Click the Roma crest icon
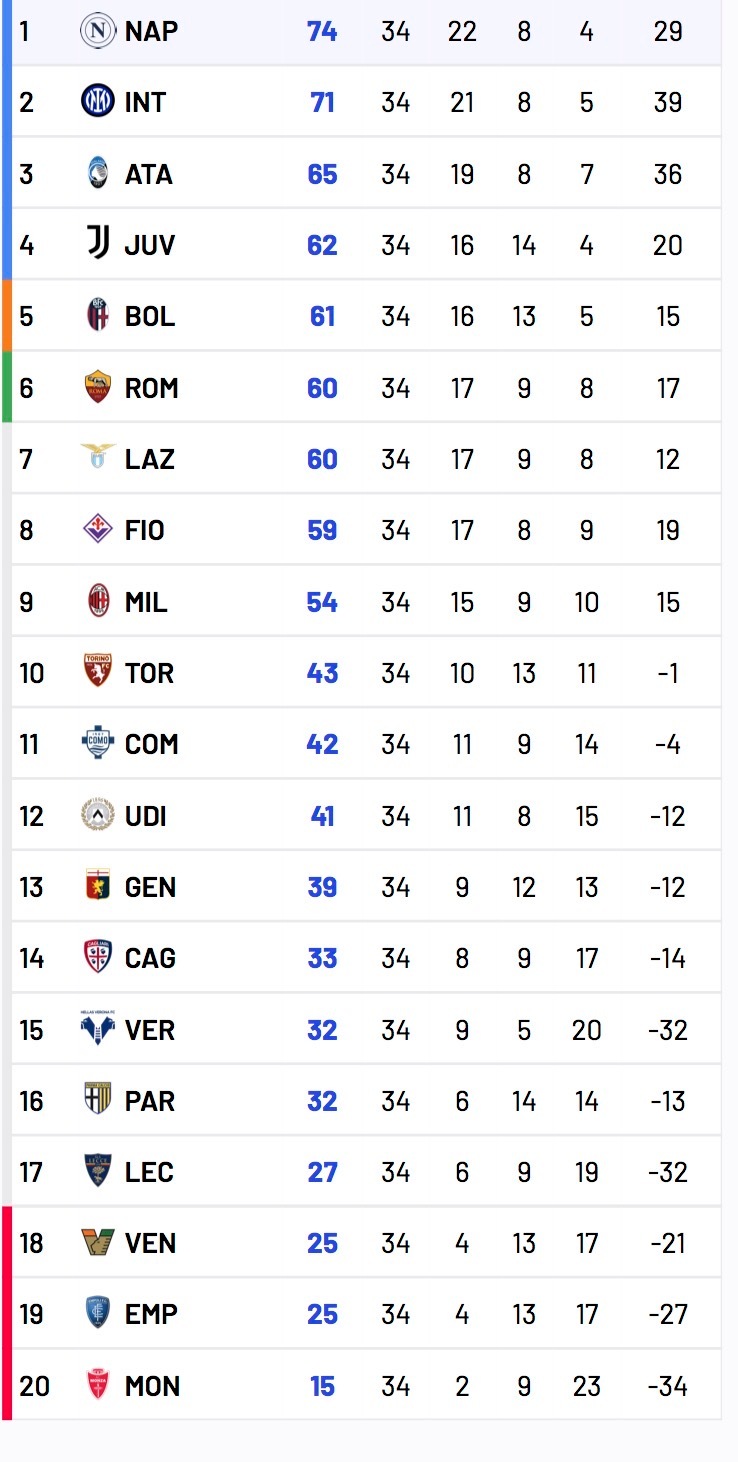Screen dimensions: 738x1462 tap(98, 387)
